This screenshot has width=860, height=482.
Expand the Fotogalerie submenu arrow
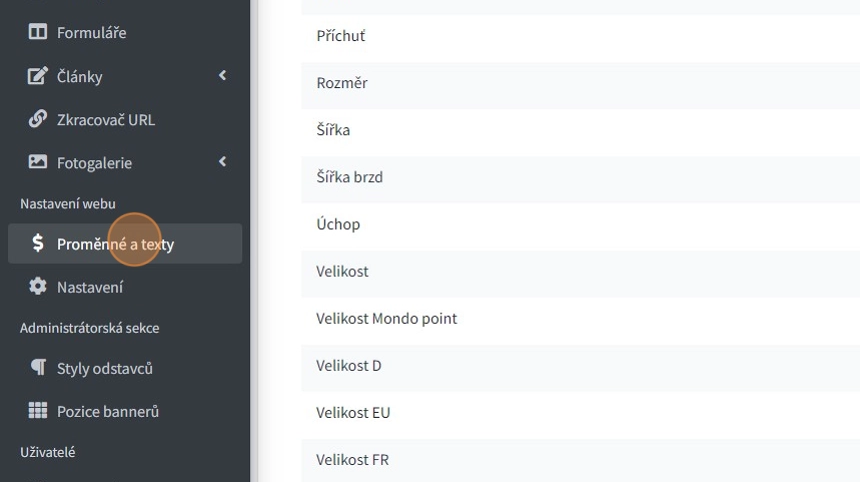pyautogui.click(x=223, y=162)
